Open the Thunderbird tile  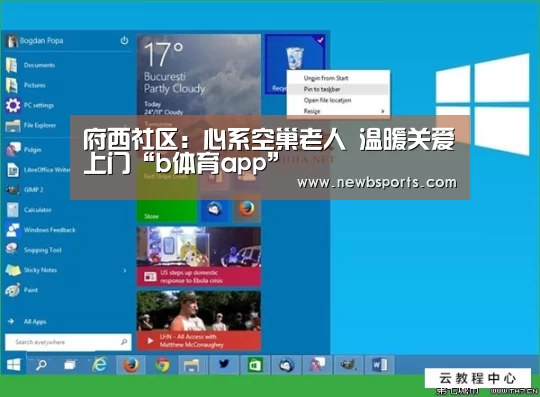coord(214,210)
